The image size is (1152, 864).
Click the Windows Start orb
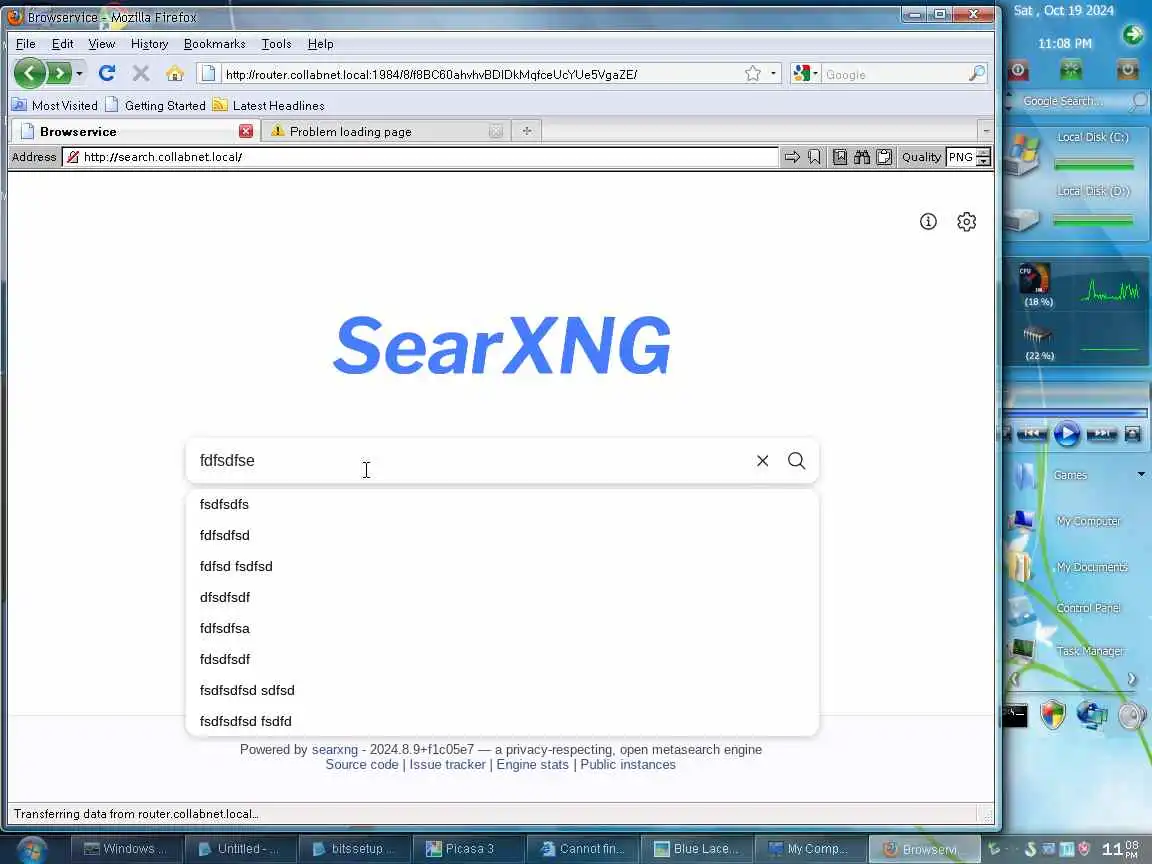click(x=31, y=849)
